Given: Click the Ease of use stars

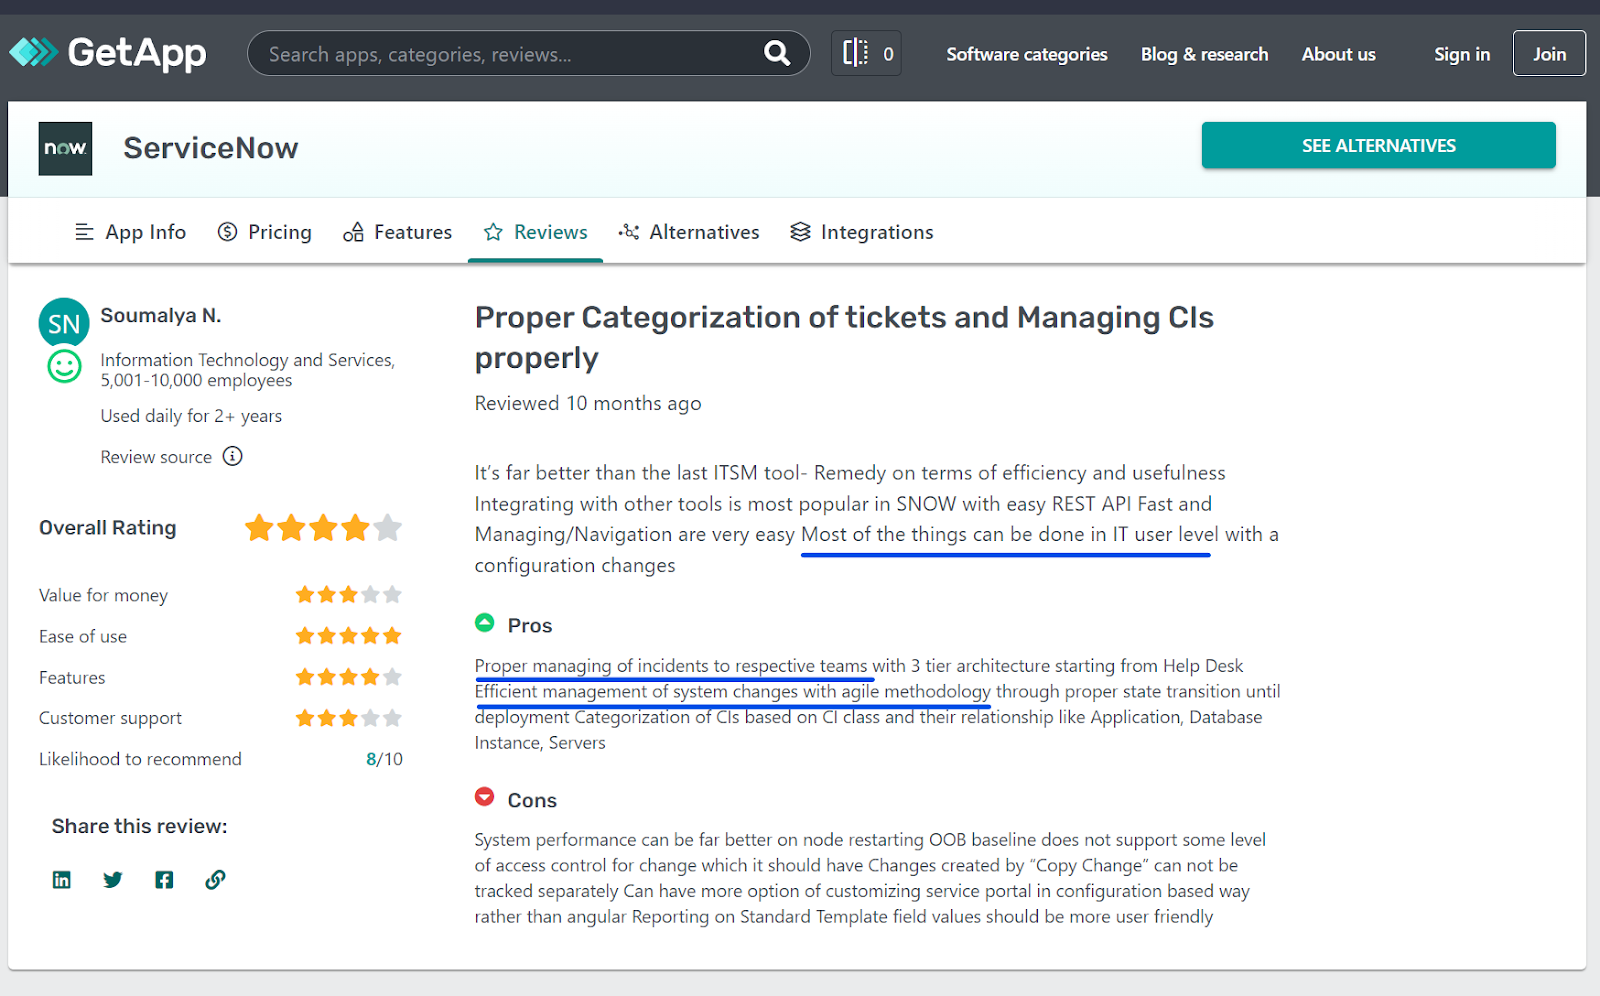Looking at the screenshot, I should coord(348,636).
